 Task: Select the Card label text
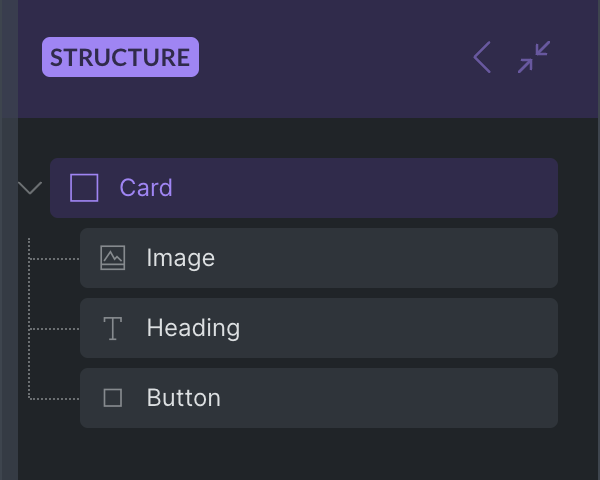click(x=146, y=188)
